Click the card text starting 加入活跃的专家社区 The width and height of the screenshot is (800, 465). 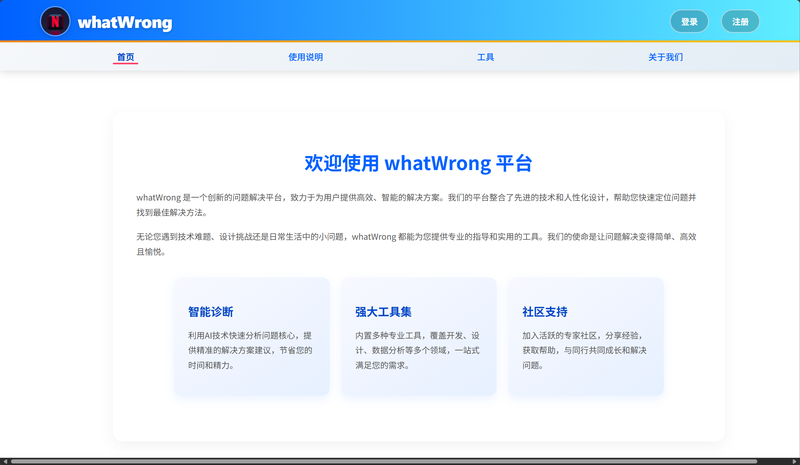(x=584, y=350)
